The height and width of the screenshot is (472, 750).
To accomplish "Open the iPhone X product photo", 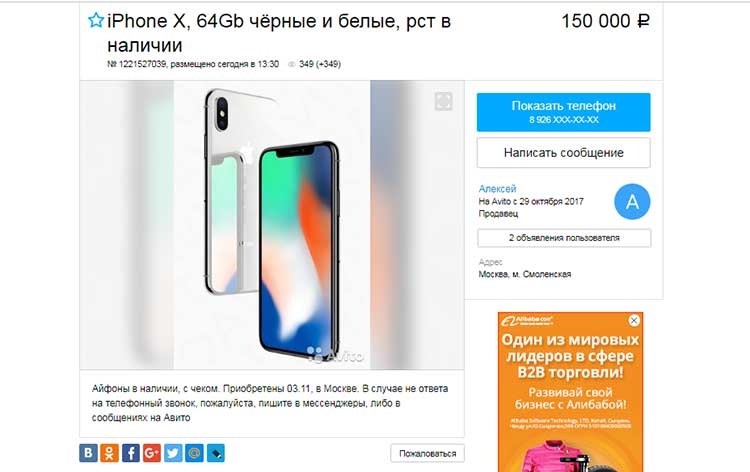I will (x=272, y=225).
